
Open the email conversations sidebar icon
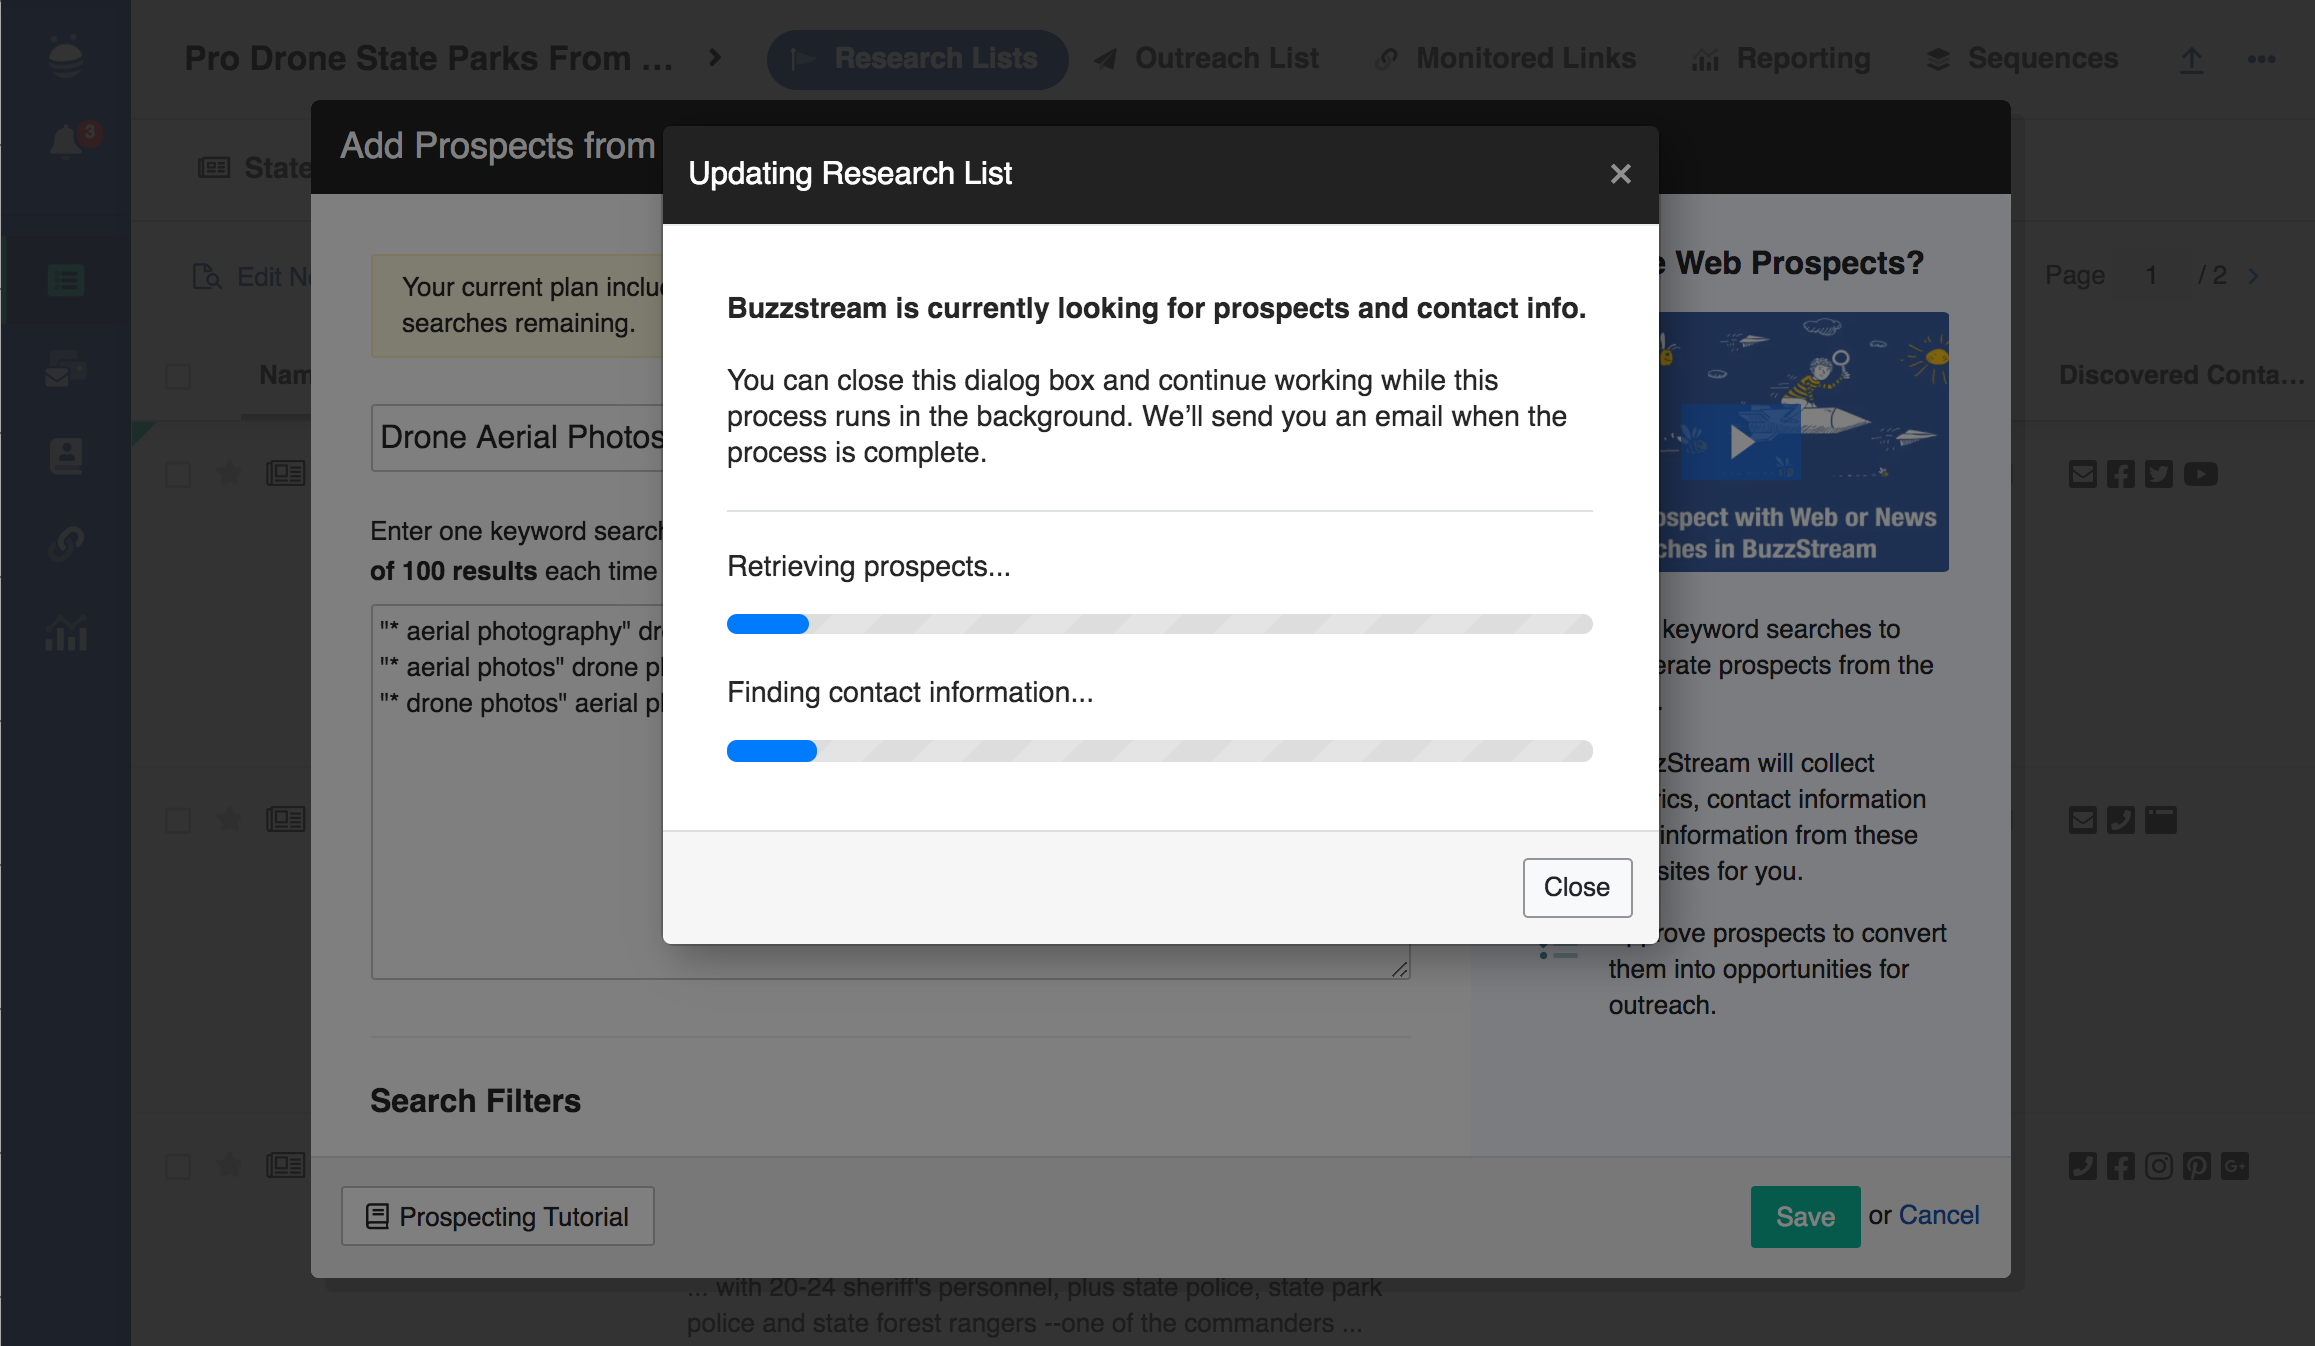[66, 369]
